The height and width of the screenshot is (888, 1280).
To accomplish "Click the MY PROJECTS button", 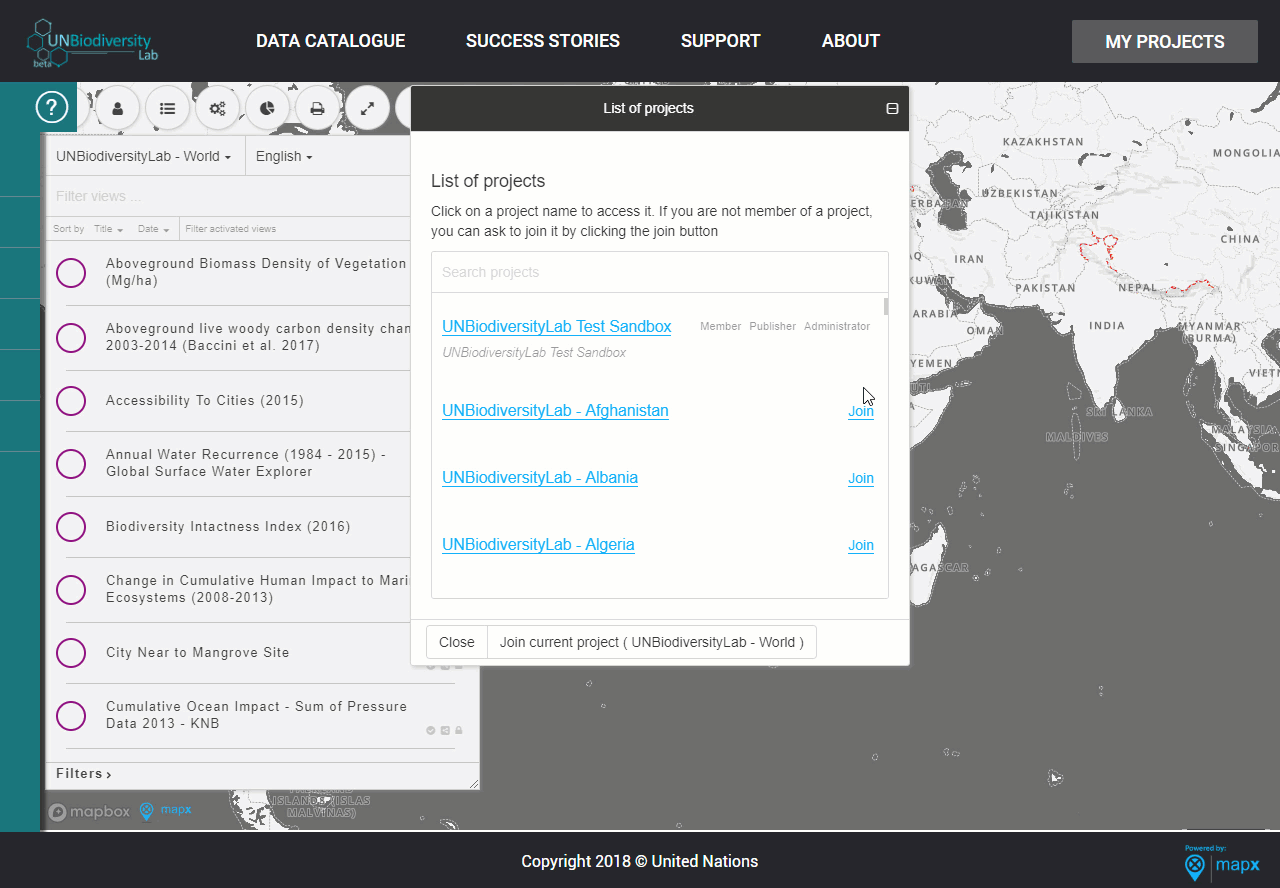I will click(1165, 42).
